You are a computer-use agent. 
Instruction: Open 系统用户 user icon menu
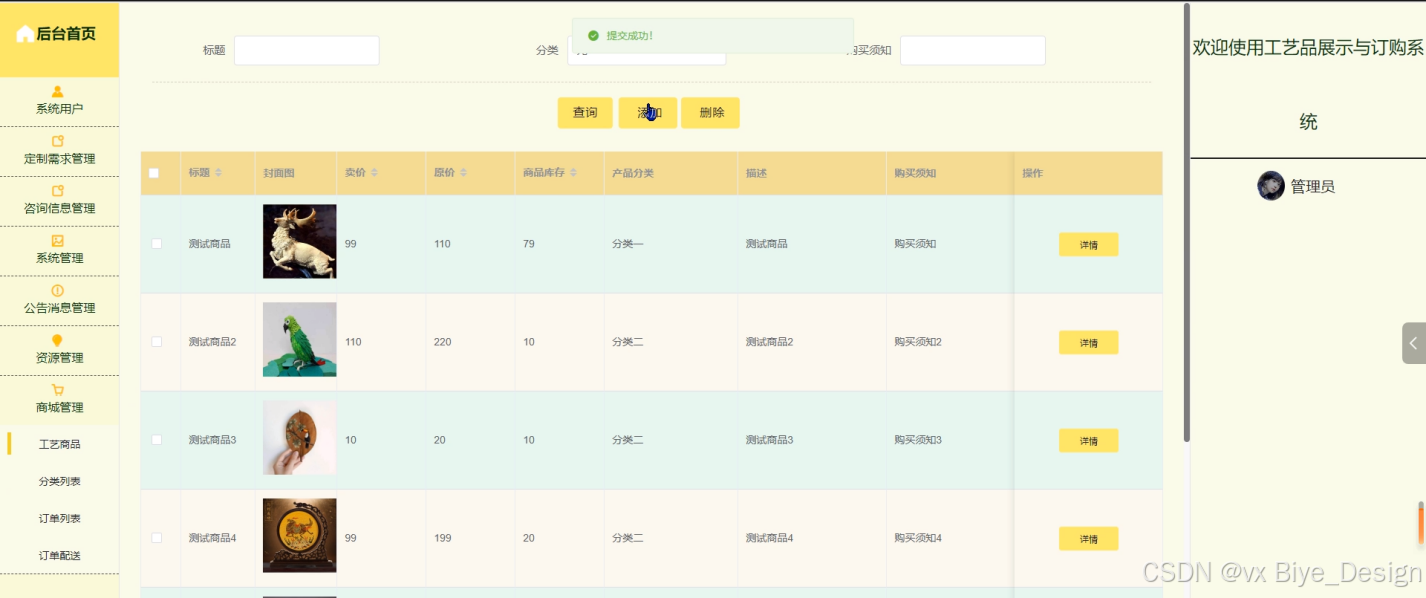[x=57, y=91]
